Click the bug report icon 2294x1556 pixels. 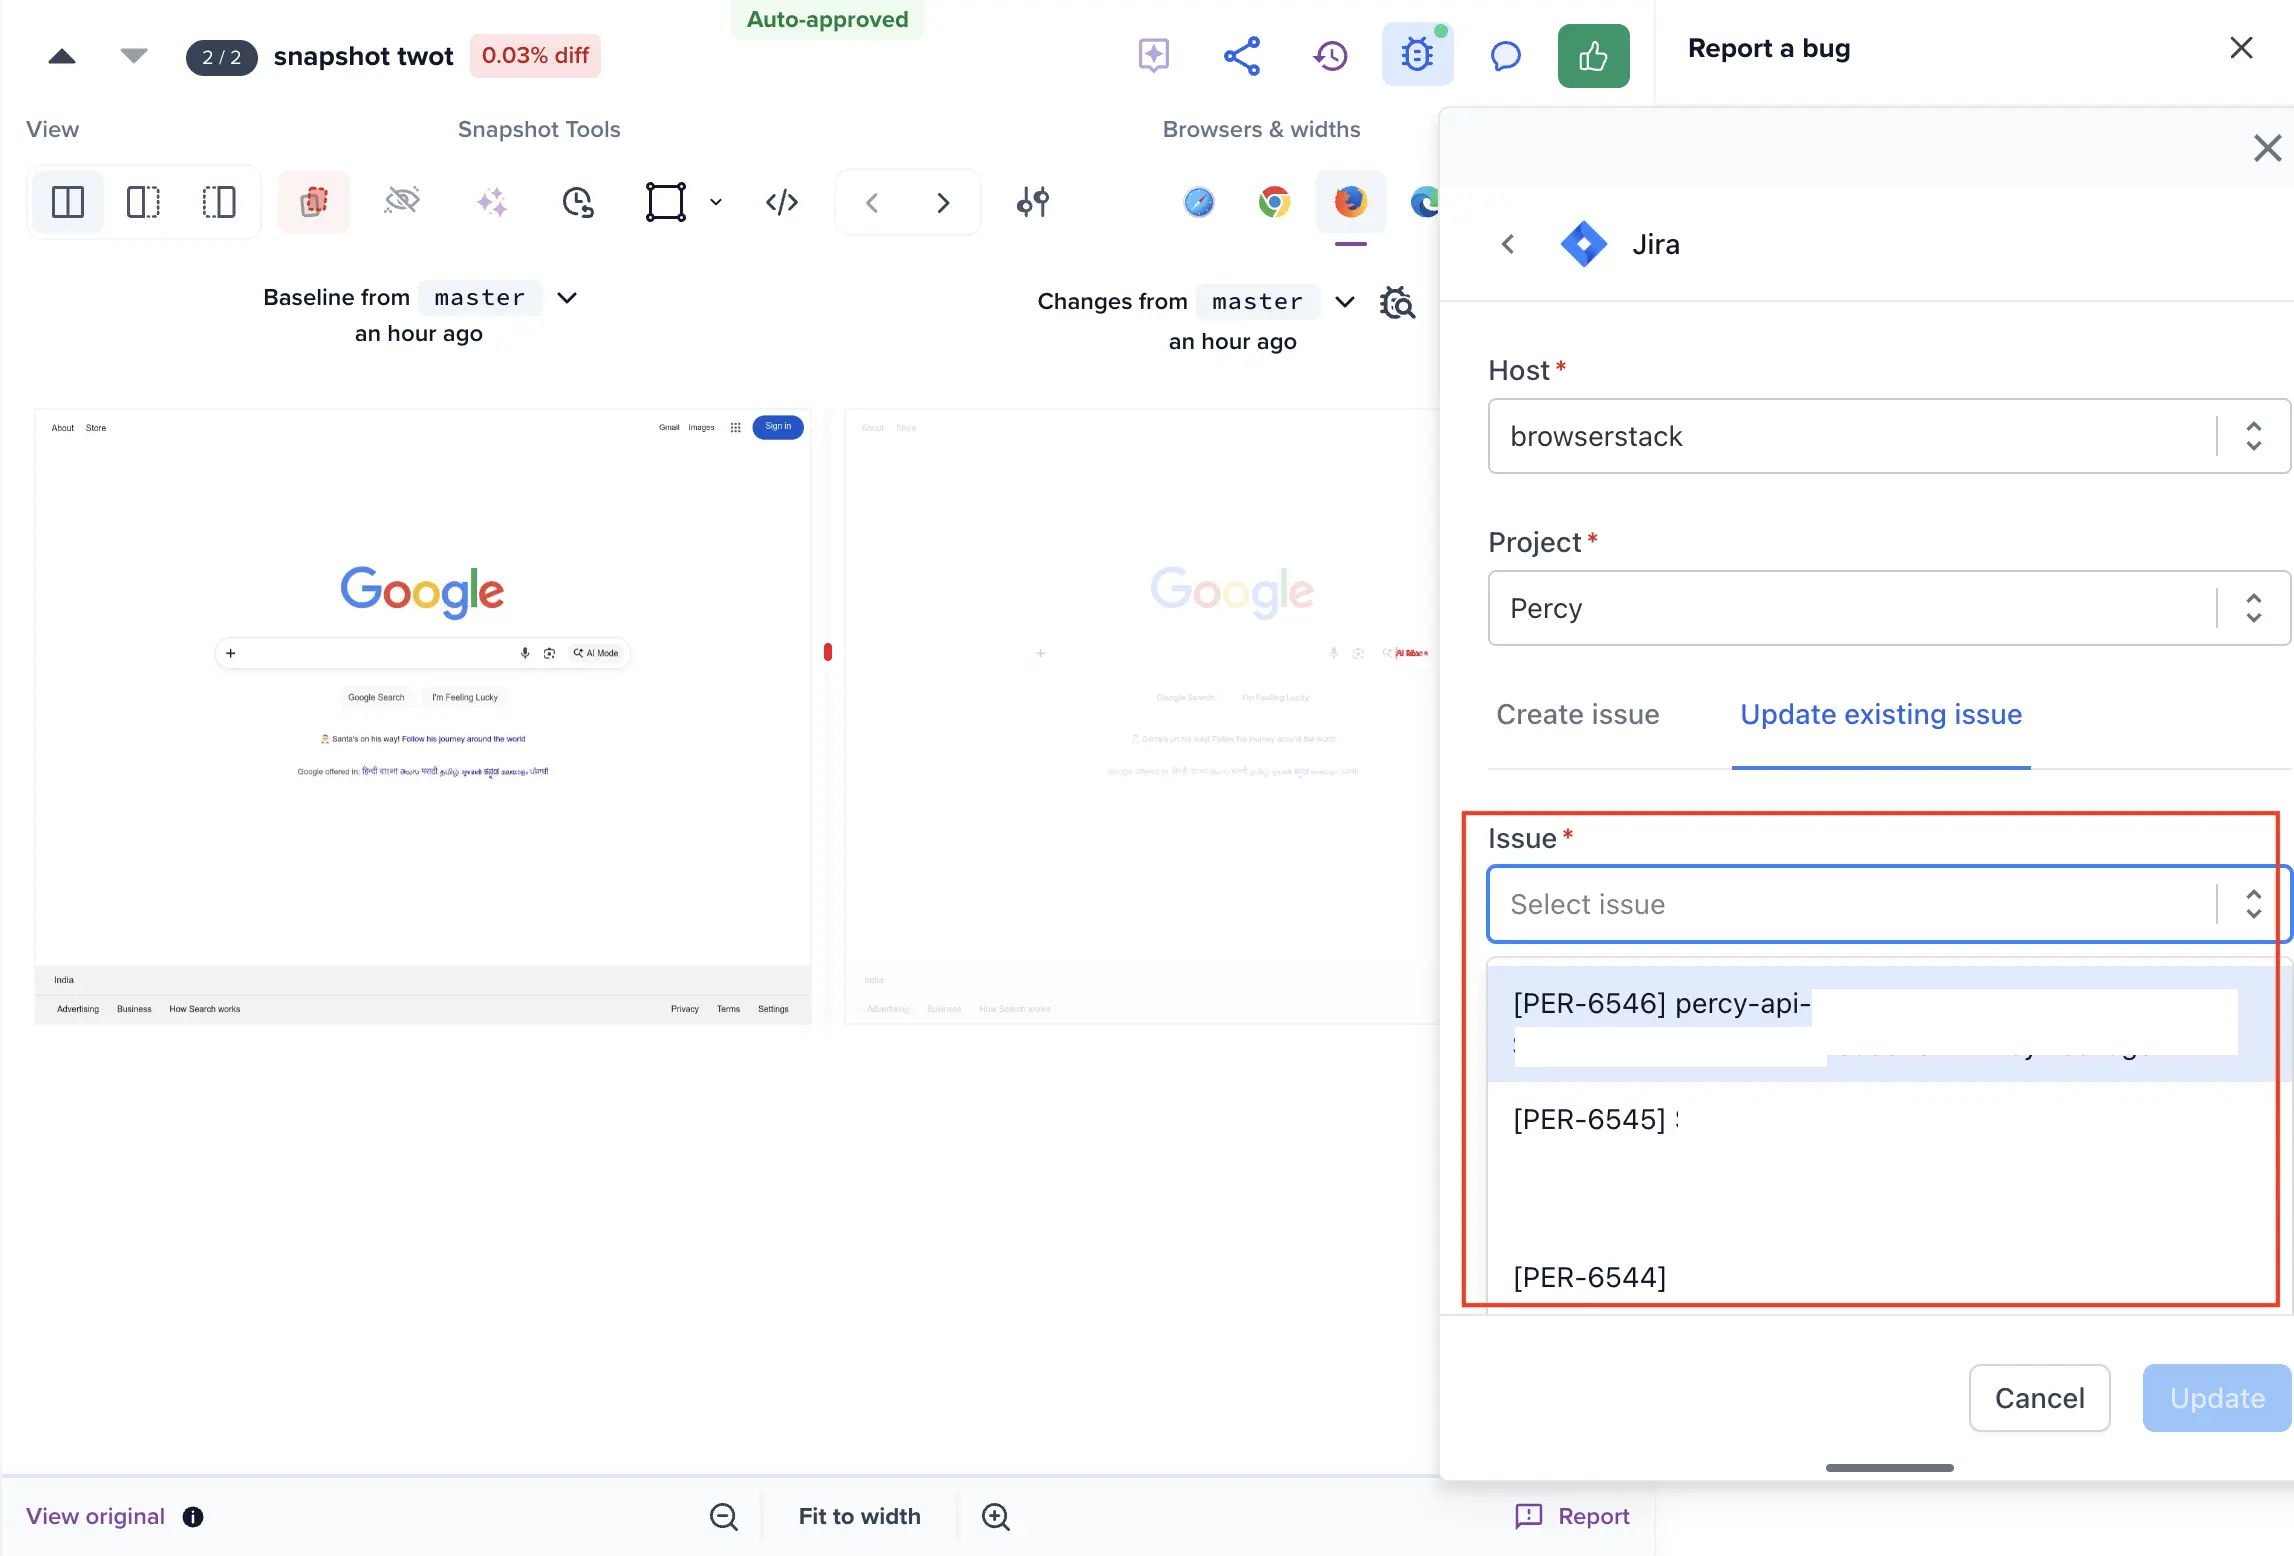1417,56
